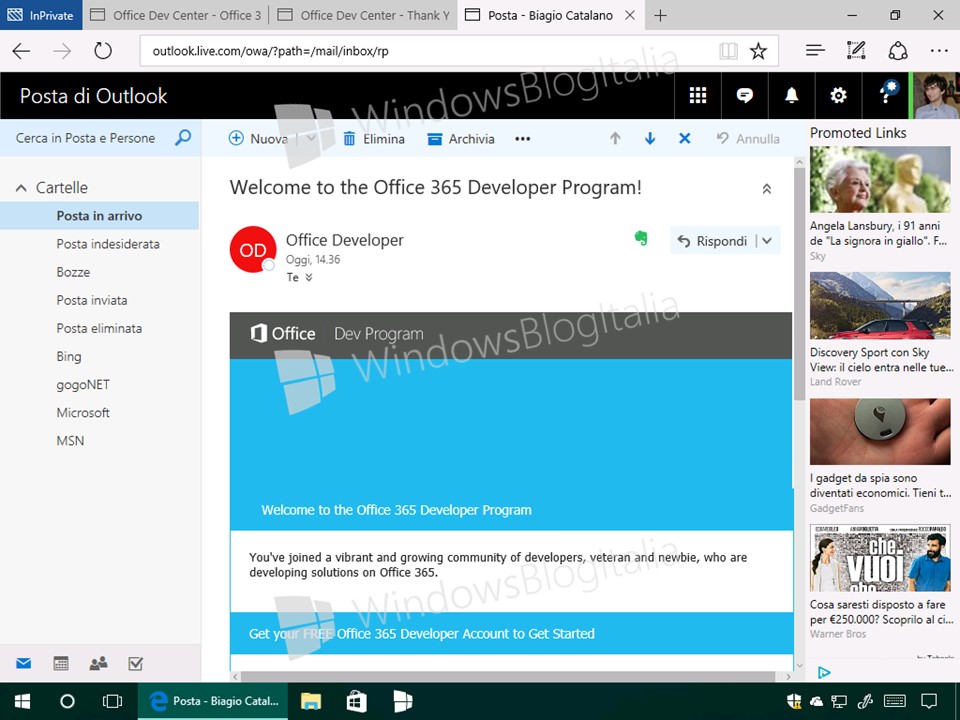The image size is (960, 720).
Task: Toggle reading view book icon
Action: (x=729, y=51)
